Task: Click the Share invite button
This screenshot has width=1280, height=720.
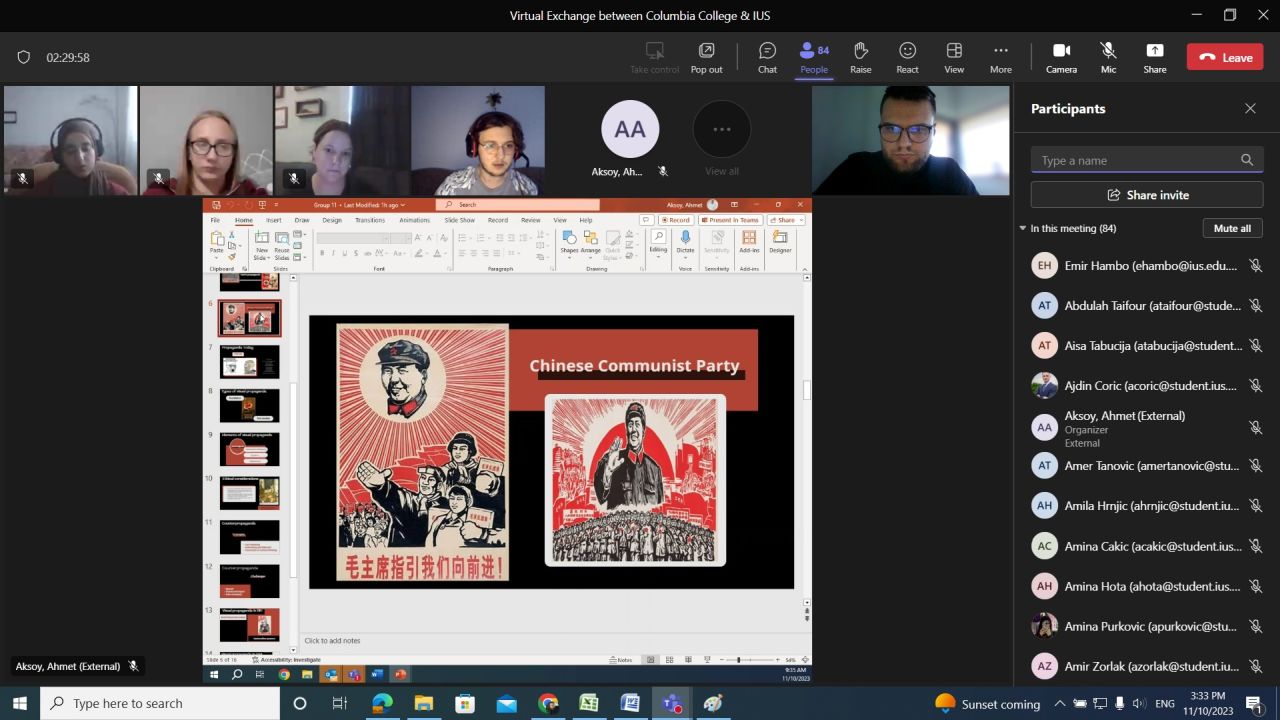Action: point(1147,195)
